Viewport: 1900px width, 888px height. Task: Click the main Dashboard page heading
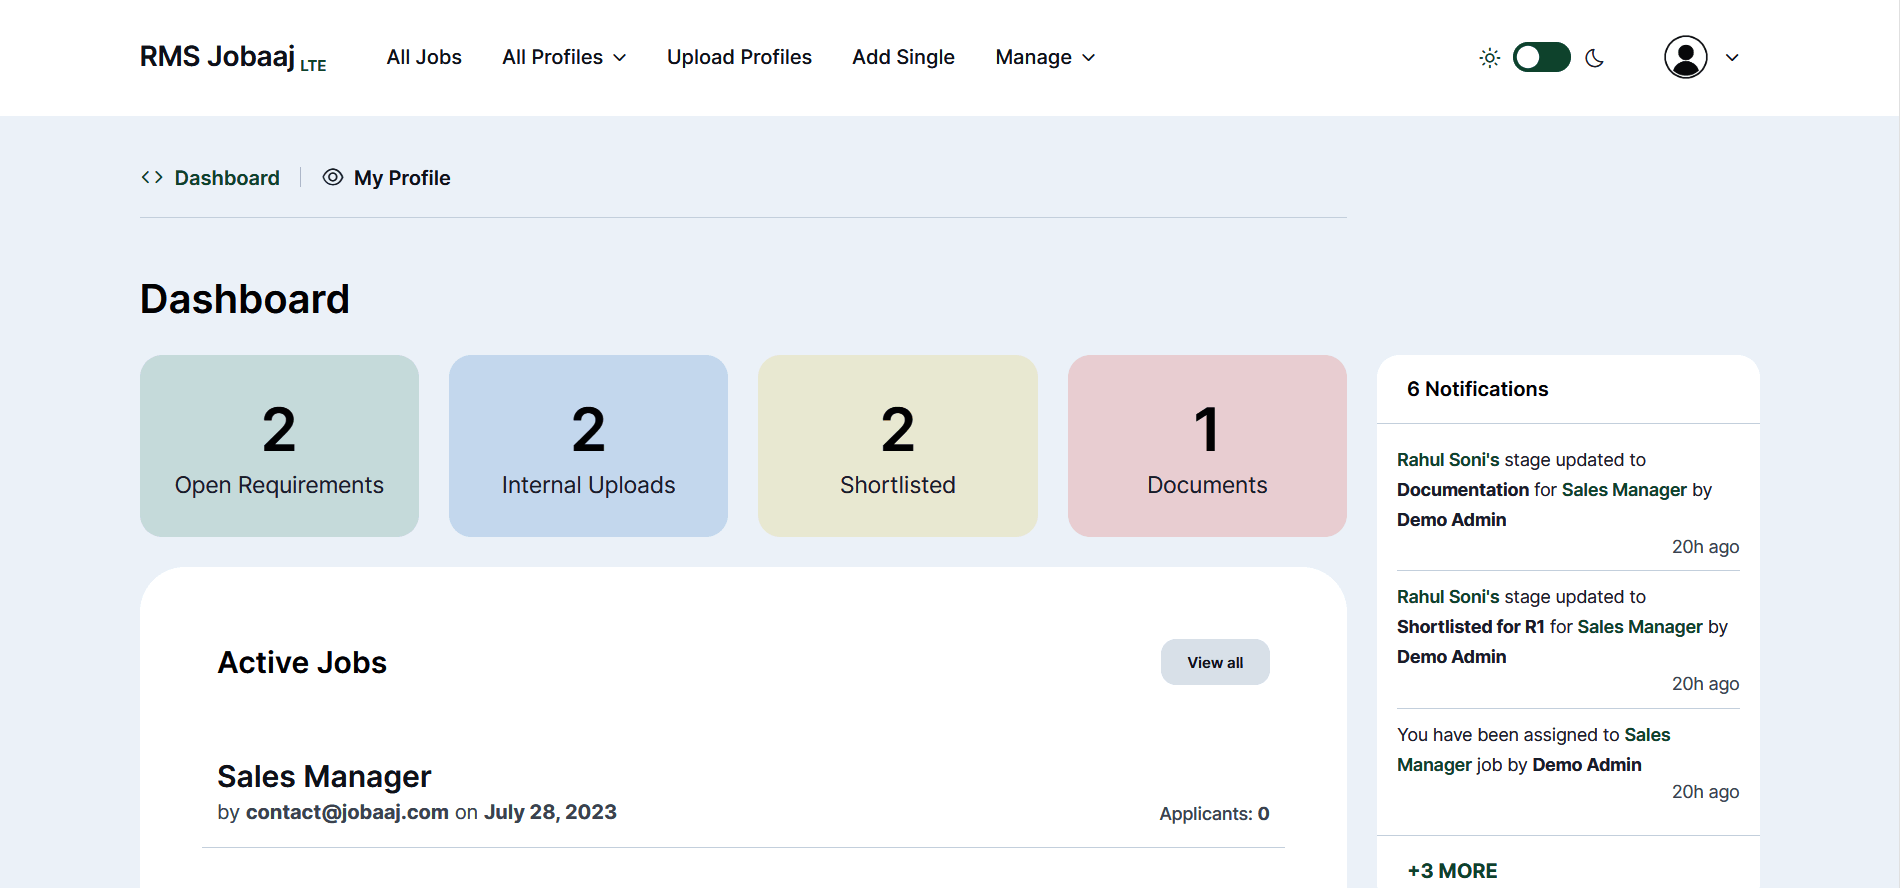point(245,299)
